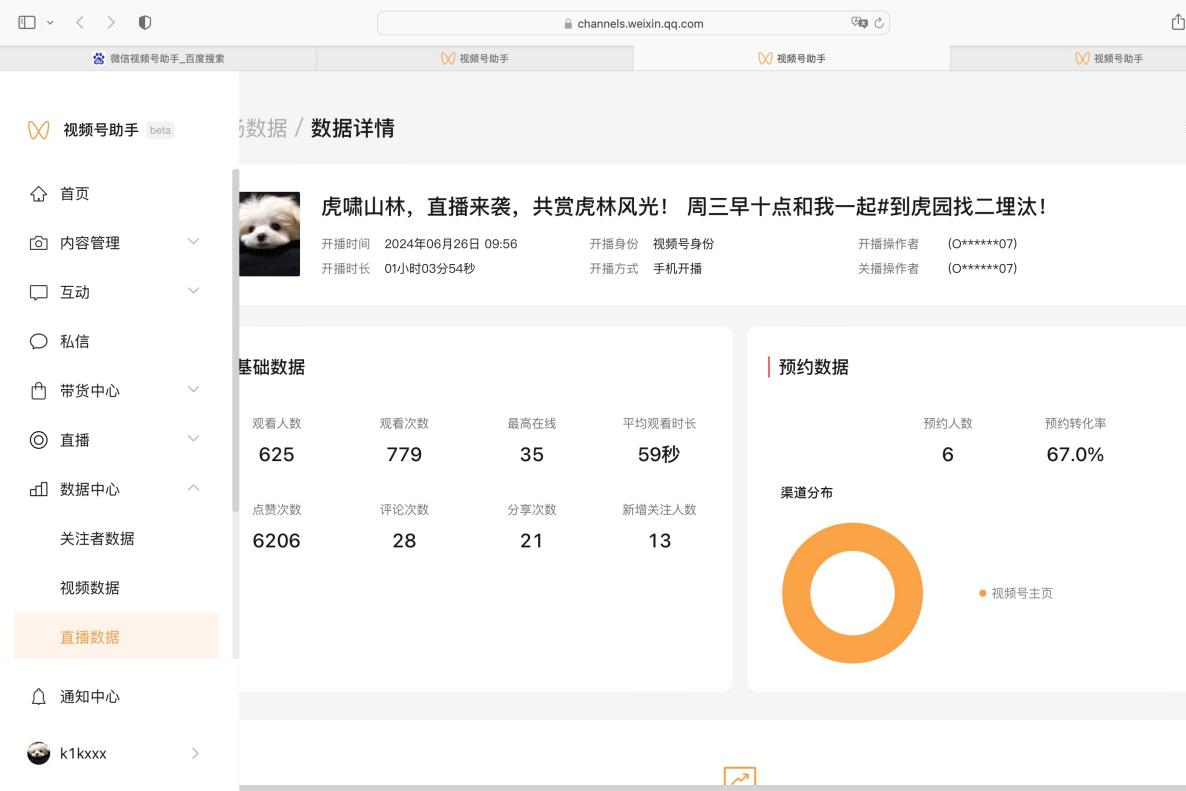This screenshot has height=791, width=1186.
Task: Select 关注者数据 in the sidebar
Action: pos(97,539)
